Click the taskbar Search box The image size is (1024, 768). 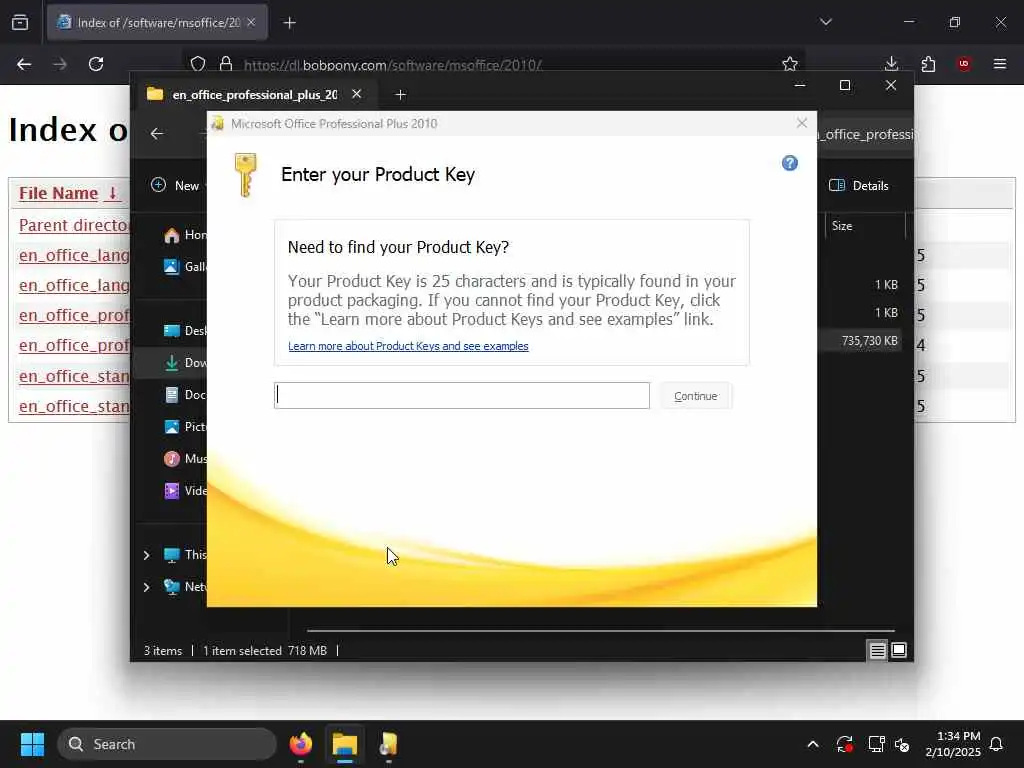click(167, 744)
